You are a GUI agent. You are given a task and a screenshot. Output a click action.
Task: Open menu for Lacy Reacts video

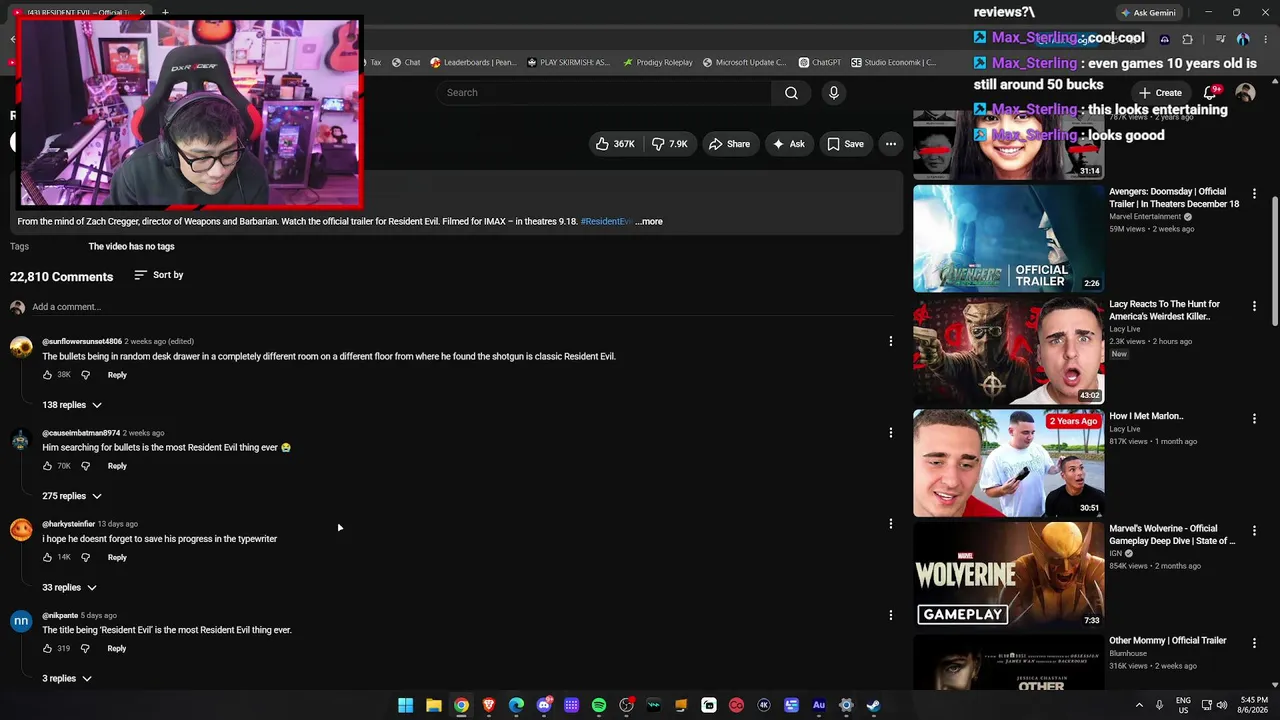coord(1254,306)
